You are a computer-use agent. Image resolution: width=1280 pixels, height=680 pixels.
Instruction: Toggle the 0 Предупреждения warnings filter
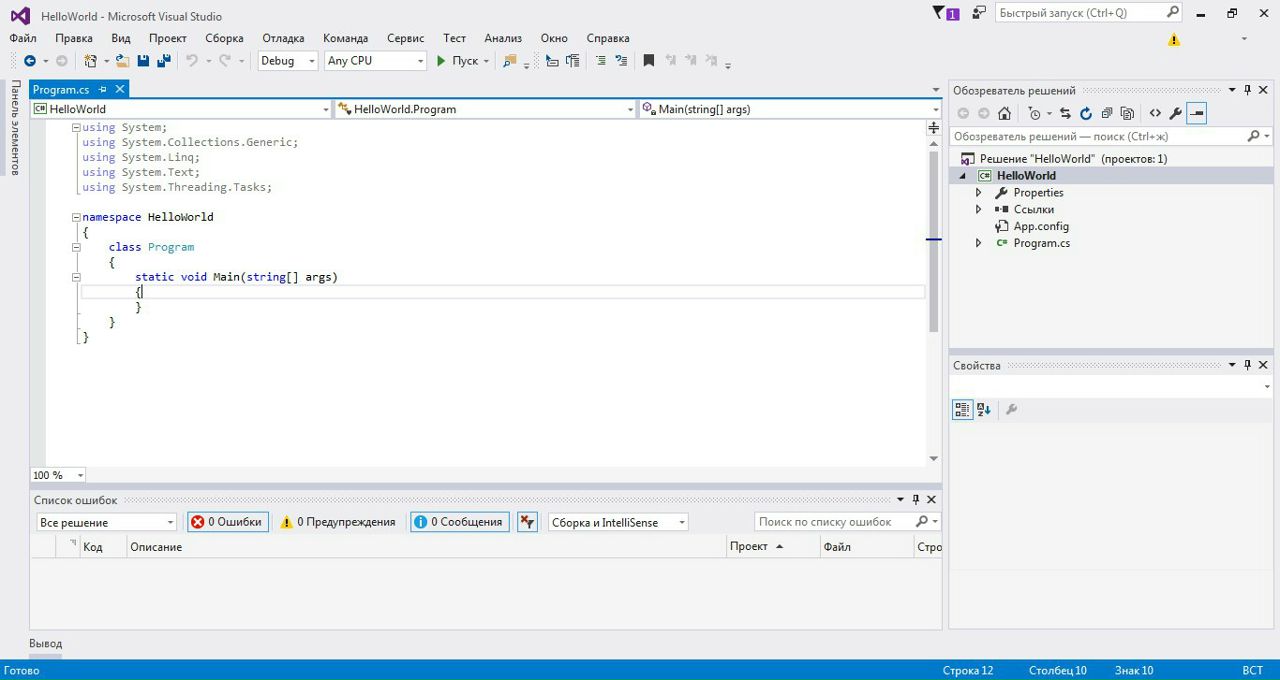pyautogui.click(x=338, y=522)
